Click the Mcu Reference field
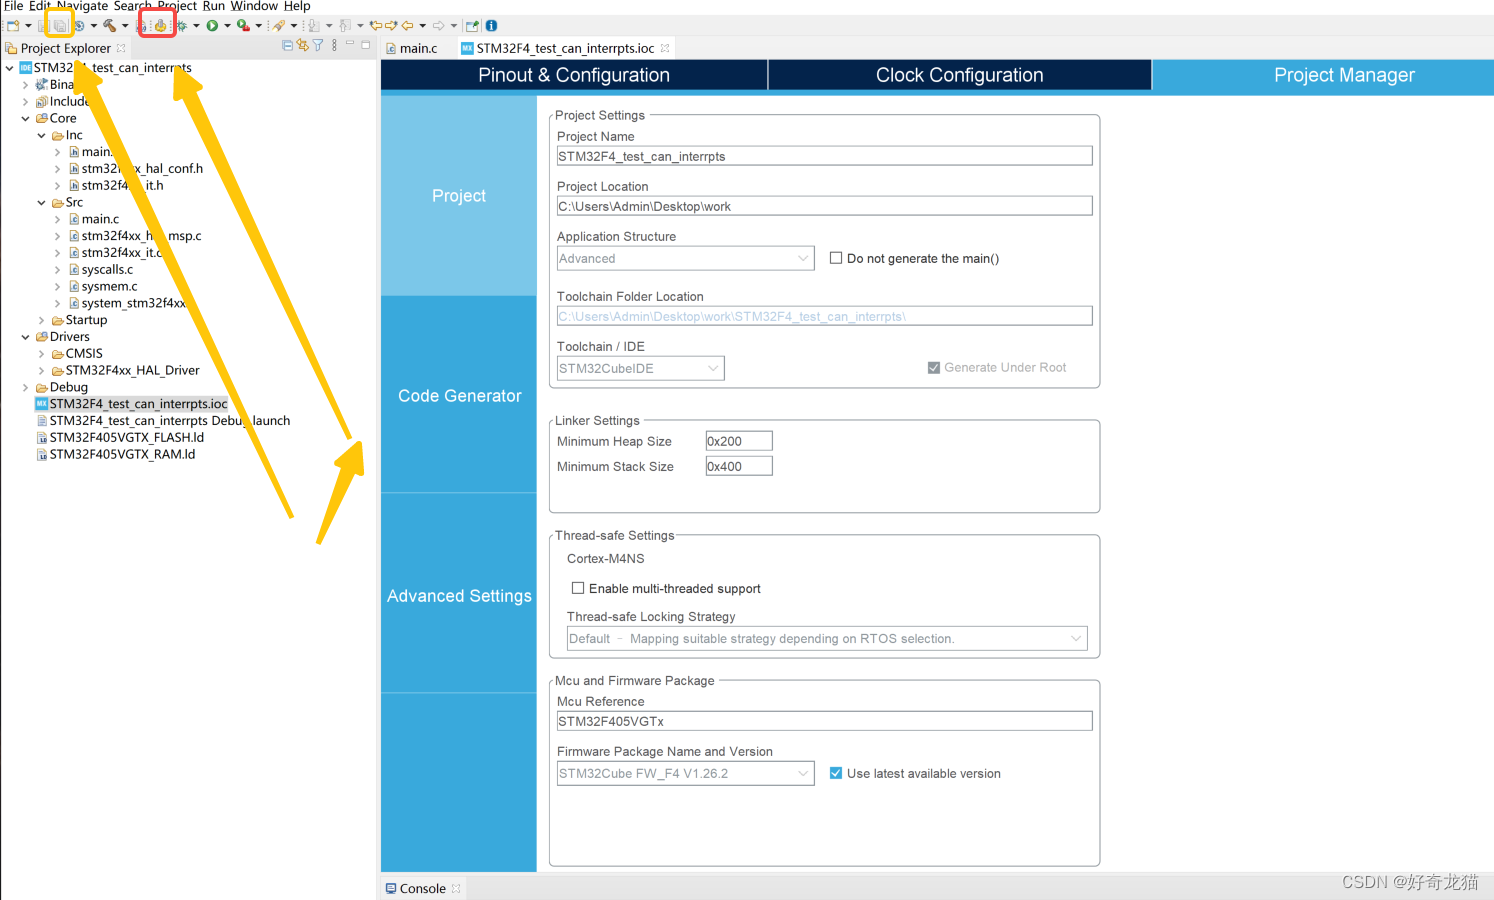 [824, 721]
